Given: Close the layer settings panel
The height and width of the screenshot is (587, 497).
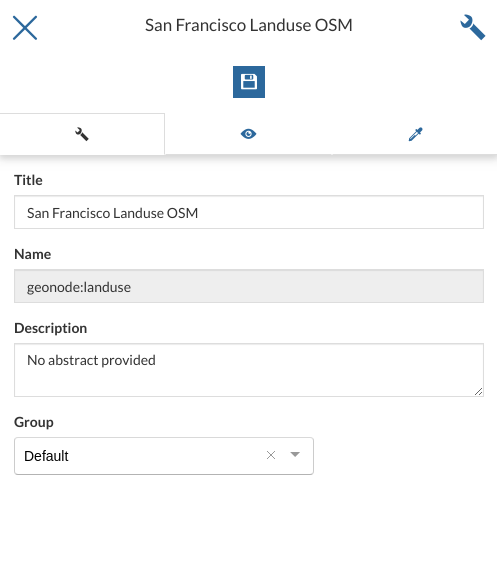Looking at the screenshot, I should pyautogui.click(x=25, y=28).
